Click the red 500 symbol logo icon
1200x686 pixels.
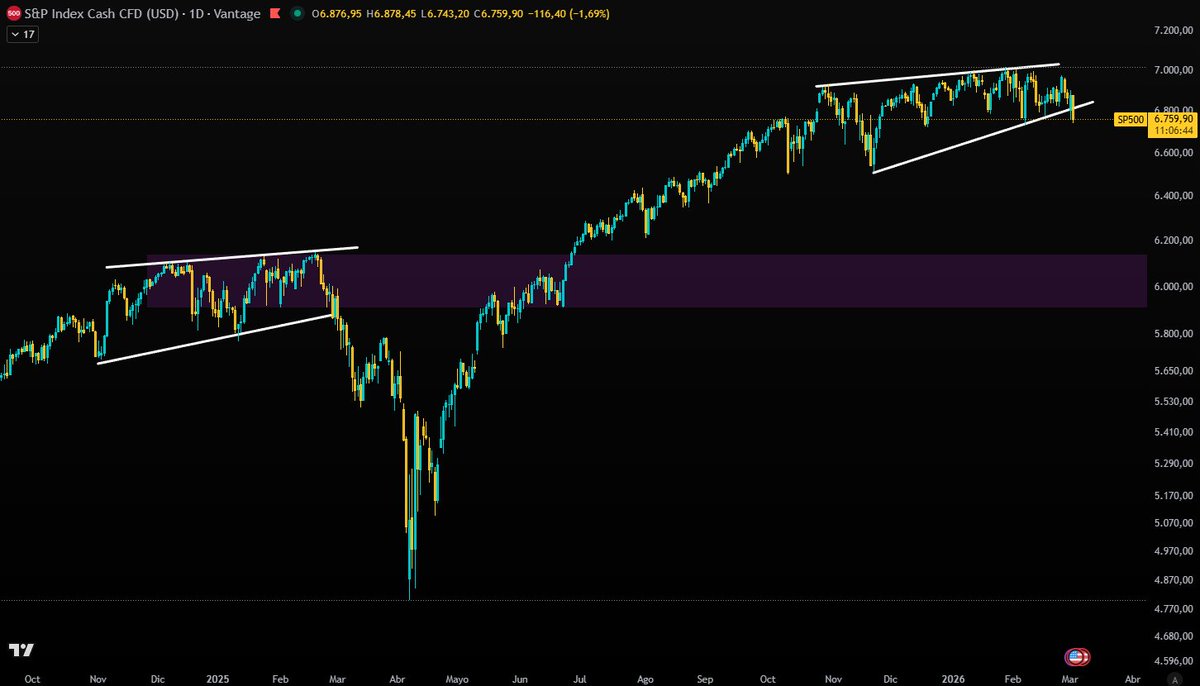(13, 13)
